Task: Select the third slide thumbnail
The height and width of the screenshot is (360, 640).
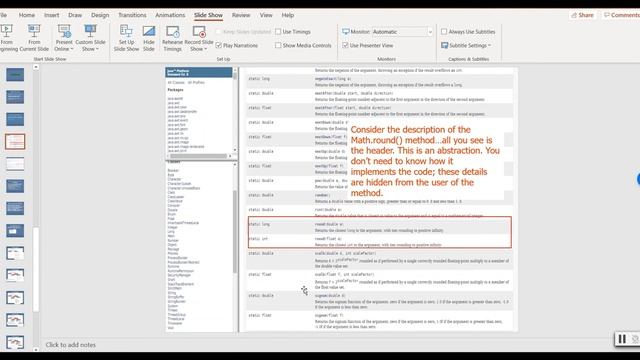Action: pyautogui.click(x=15, y=119)
